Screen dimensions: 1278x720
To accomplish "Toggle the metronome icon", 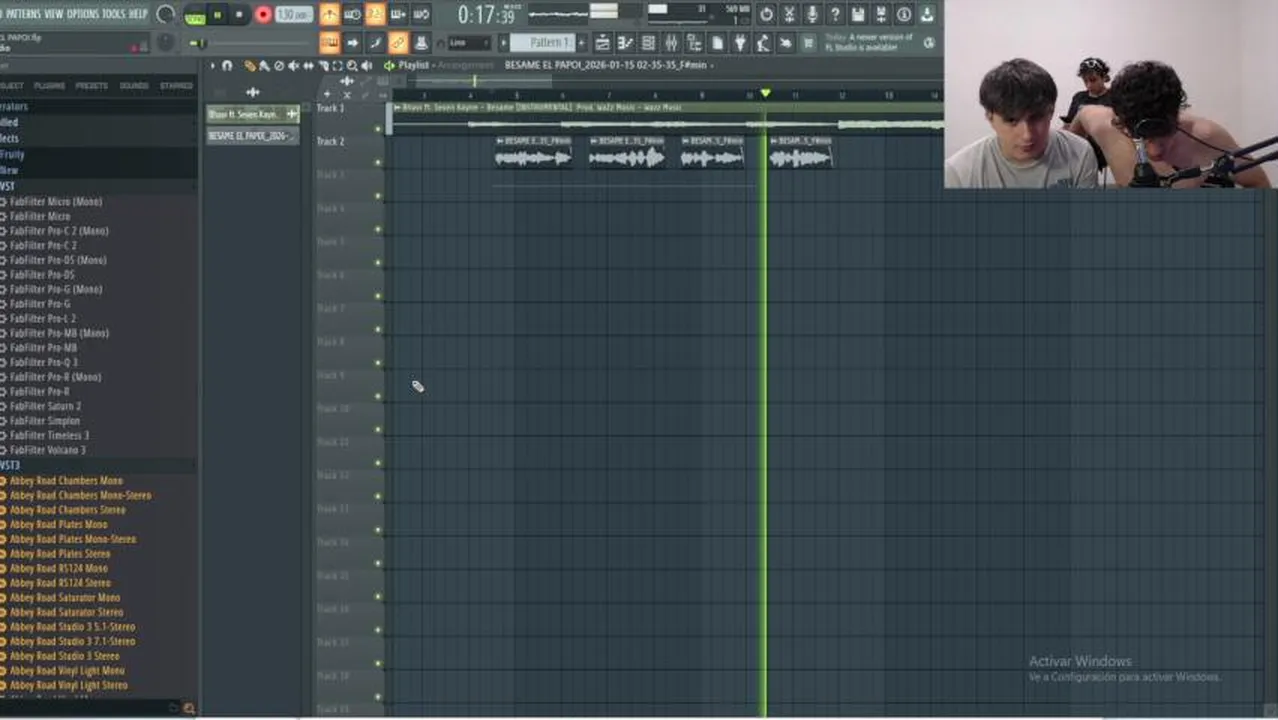I will point(330,14).
